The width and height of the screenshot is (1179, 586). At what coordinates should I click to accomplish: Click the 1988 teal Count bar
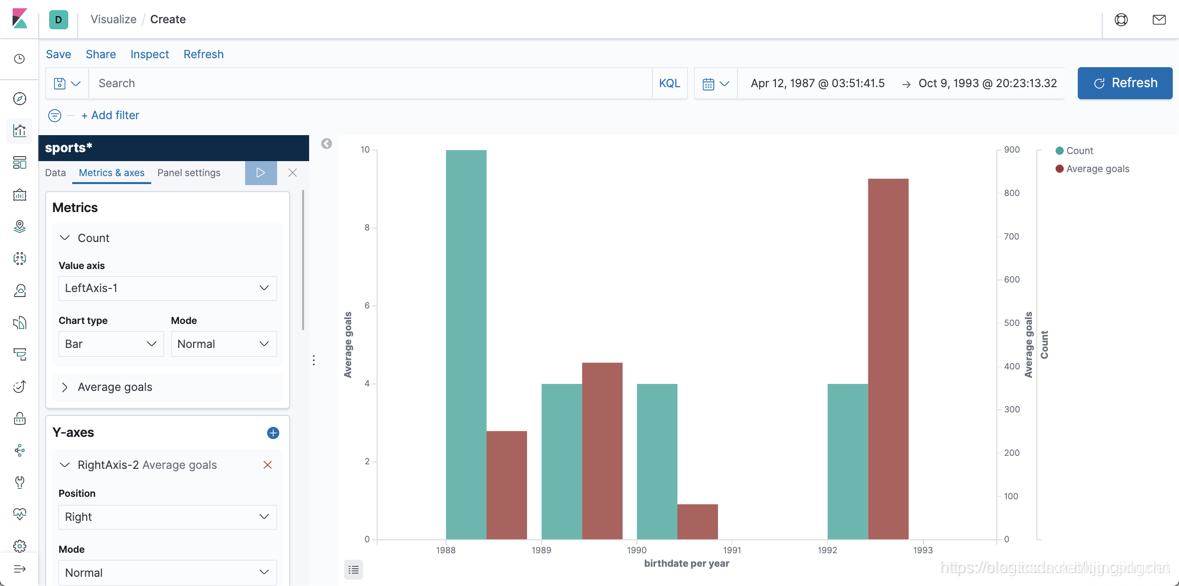466,345
